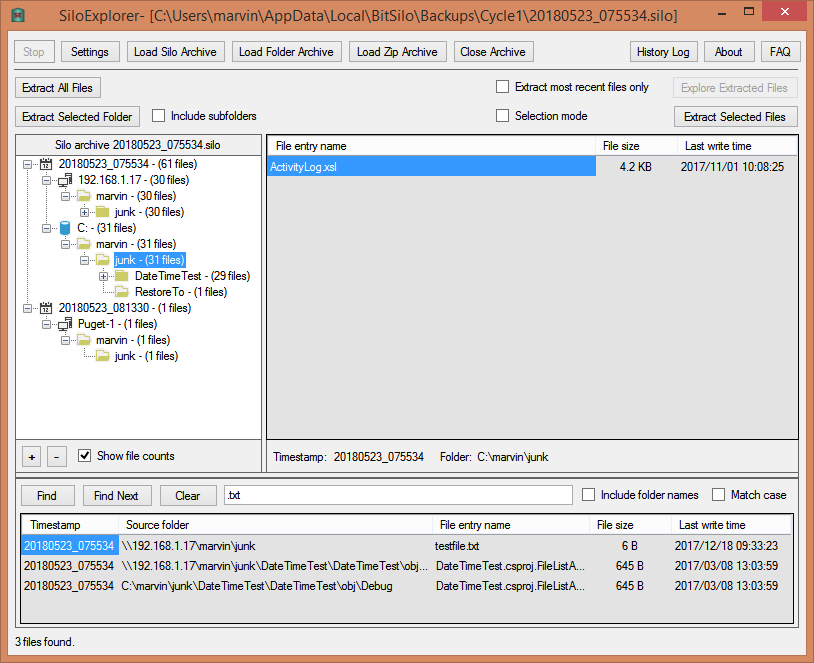Click the Find button
This screenshot has height=663, width=814.
coord(47,496)
